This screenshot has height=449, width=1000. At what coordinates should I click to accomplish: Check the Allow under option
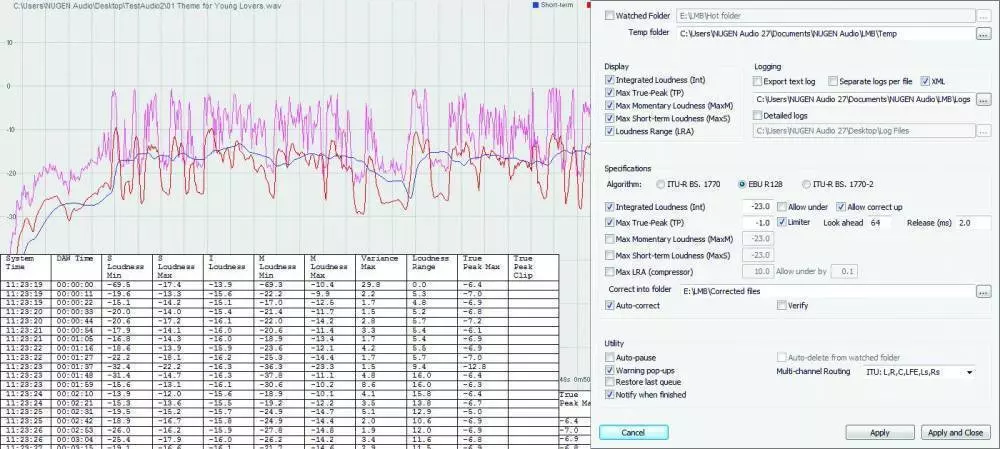782,207
